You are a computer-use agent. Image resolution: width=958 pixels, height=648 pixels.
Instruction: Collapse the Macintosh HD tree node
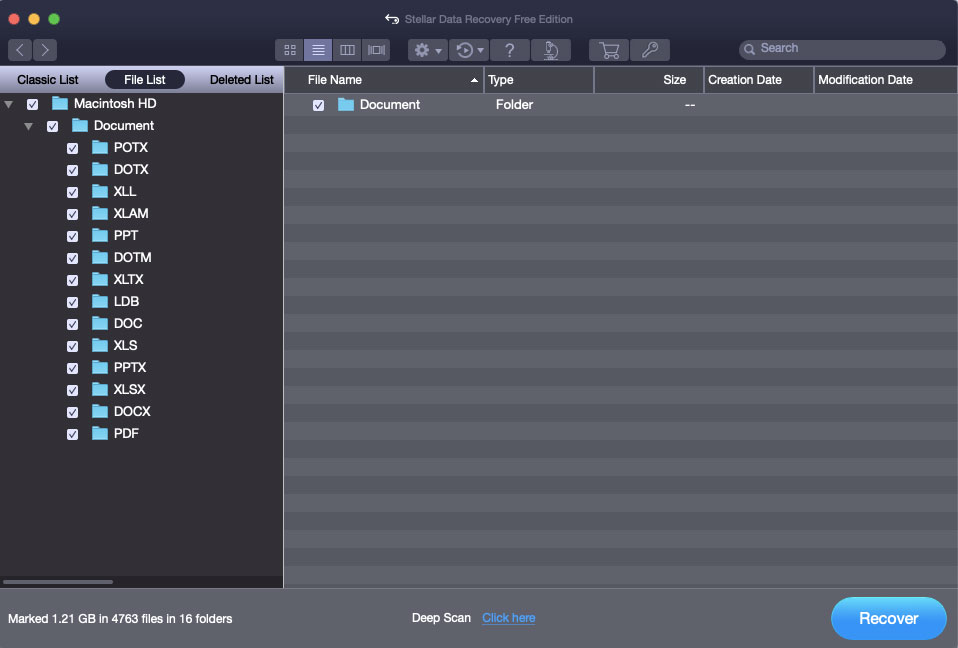pyautogui.click(x=9, y=104)
